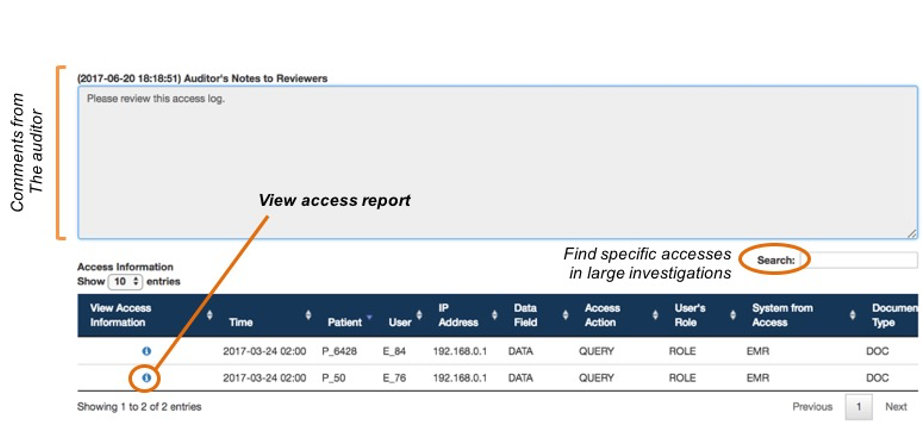This screenshot has height=424, width=922.
Task: Grab the notes textarea resize handle
Action: 912,233
